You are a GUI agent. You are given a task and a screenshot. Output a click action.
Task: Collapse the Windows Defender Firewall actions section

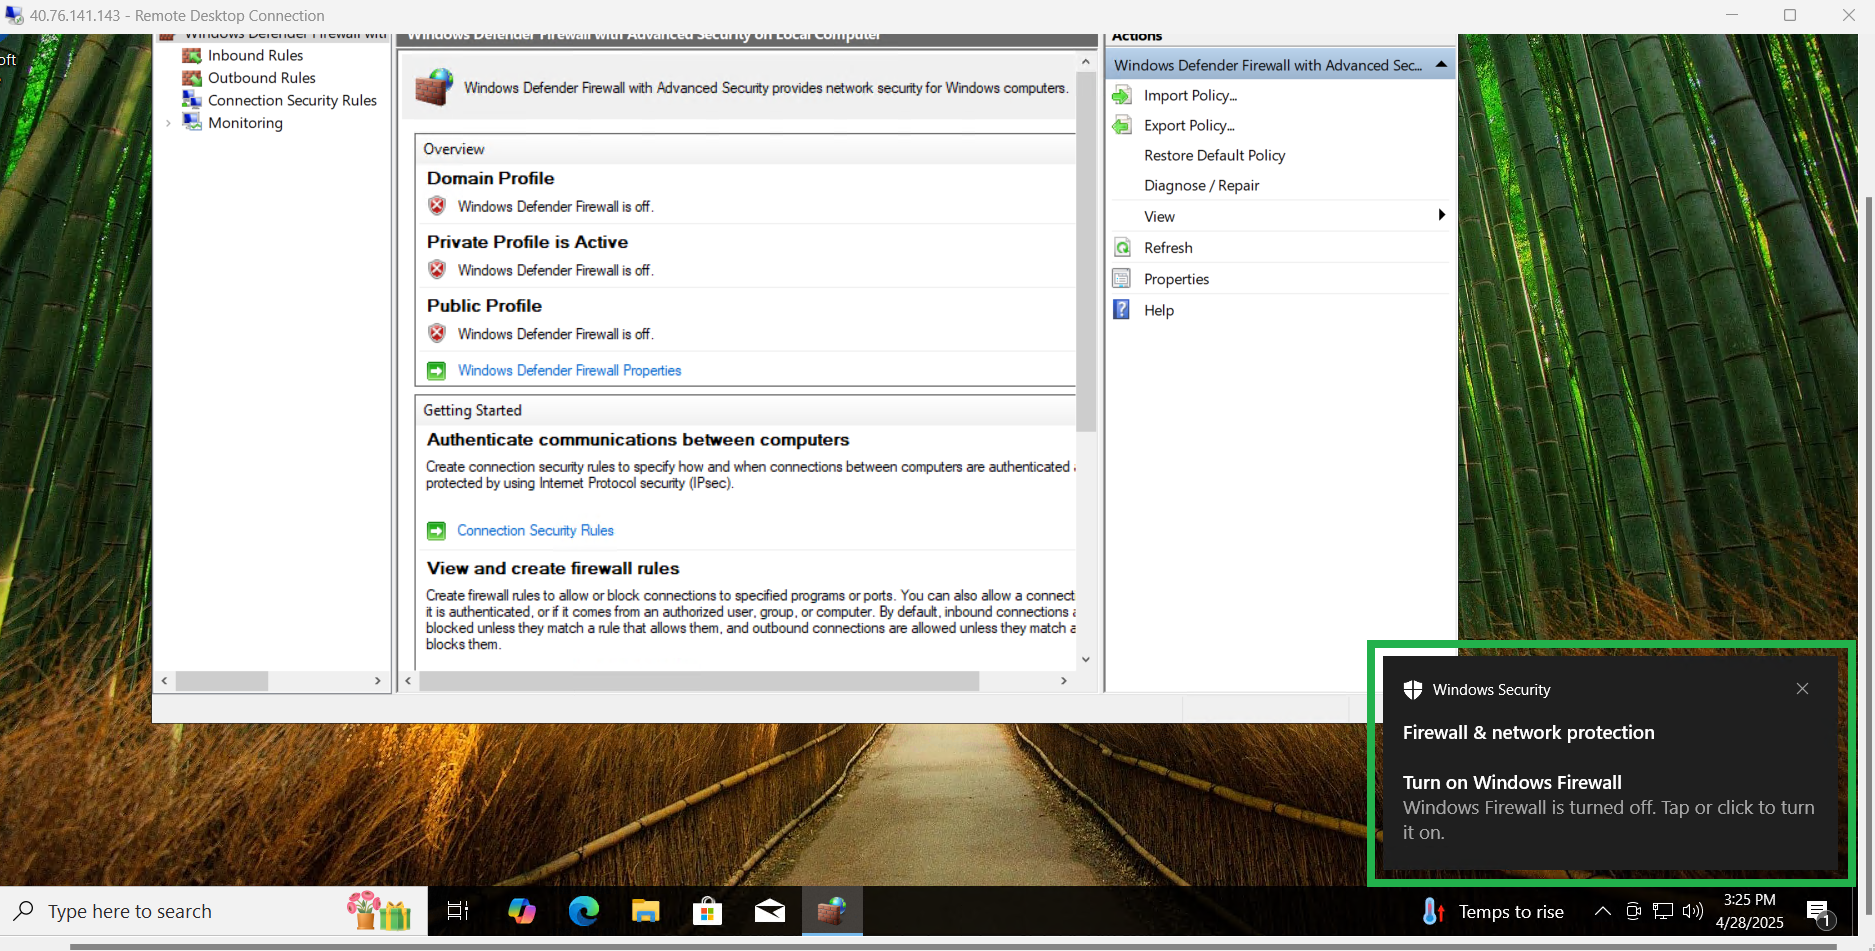click(1441, 65)
